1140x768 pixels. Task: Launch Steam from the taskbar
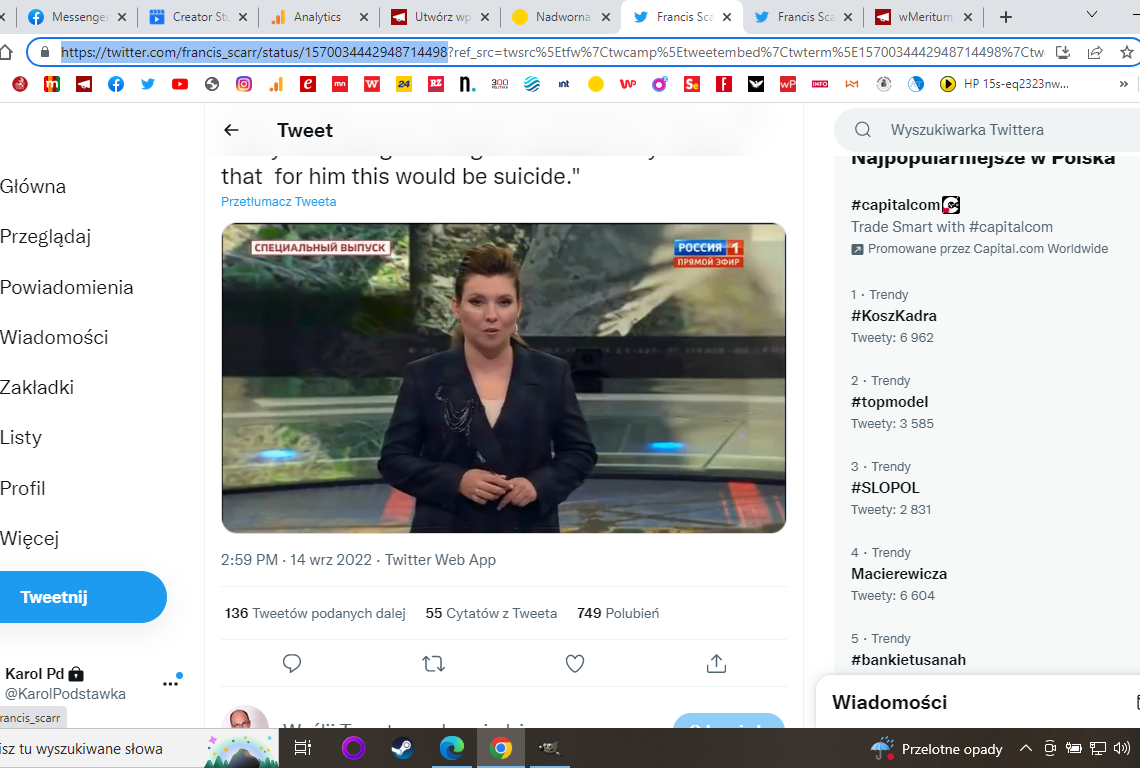pyautogui.click(x=403, y=748)
